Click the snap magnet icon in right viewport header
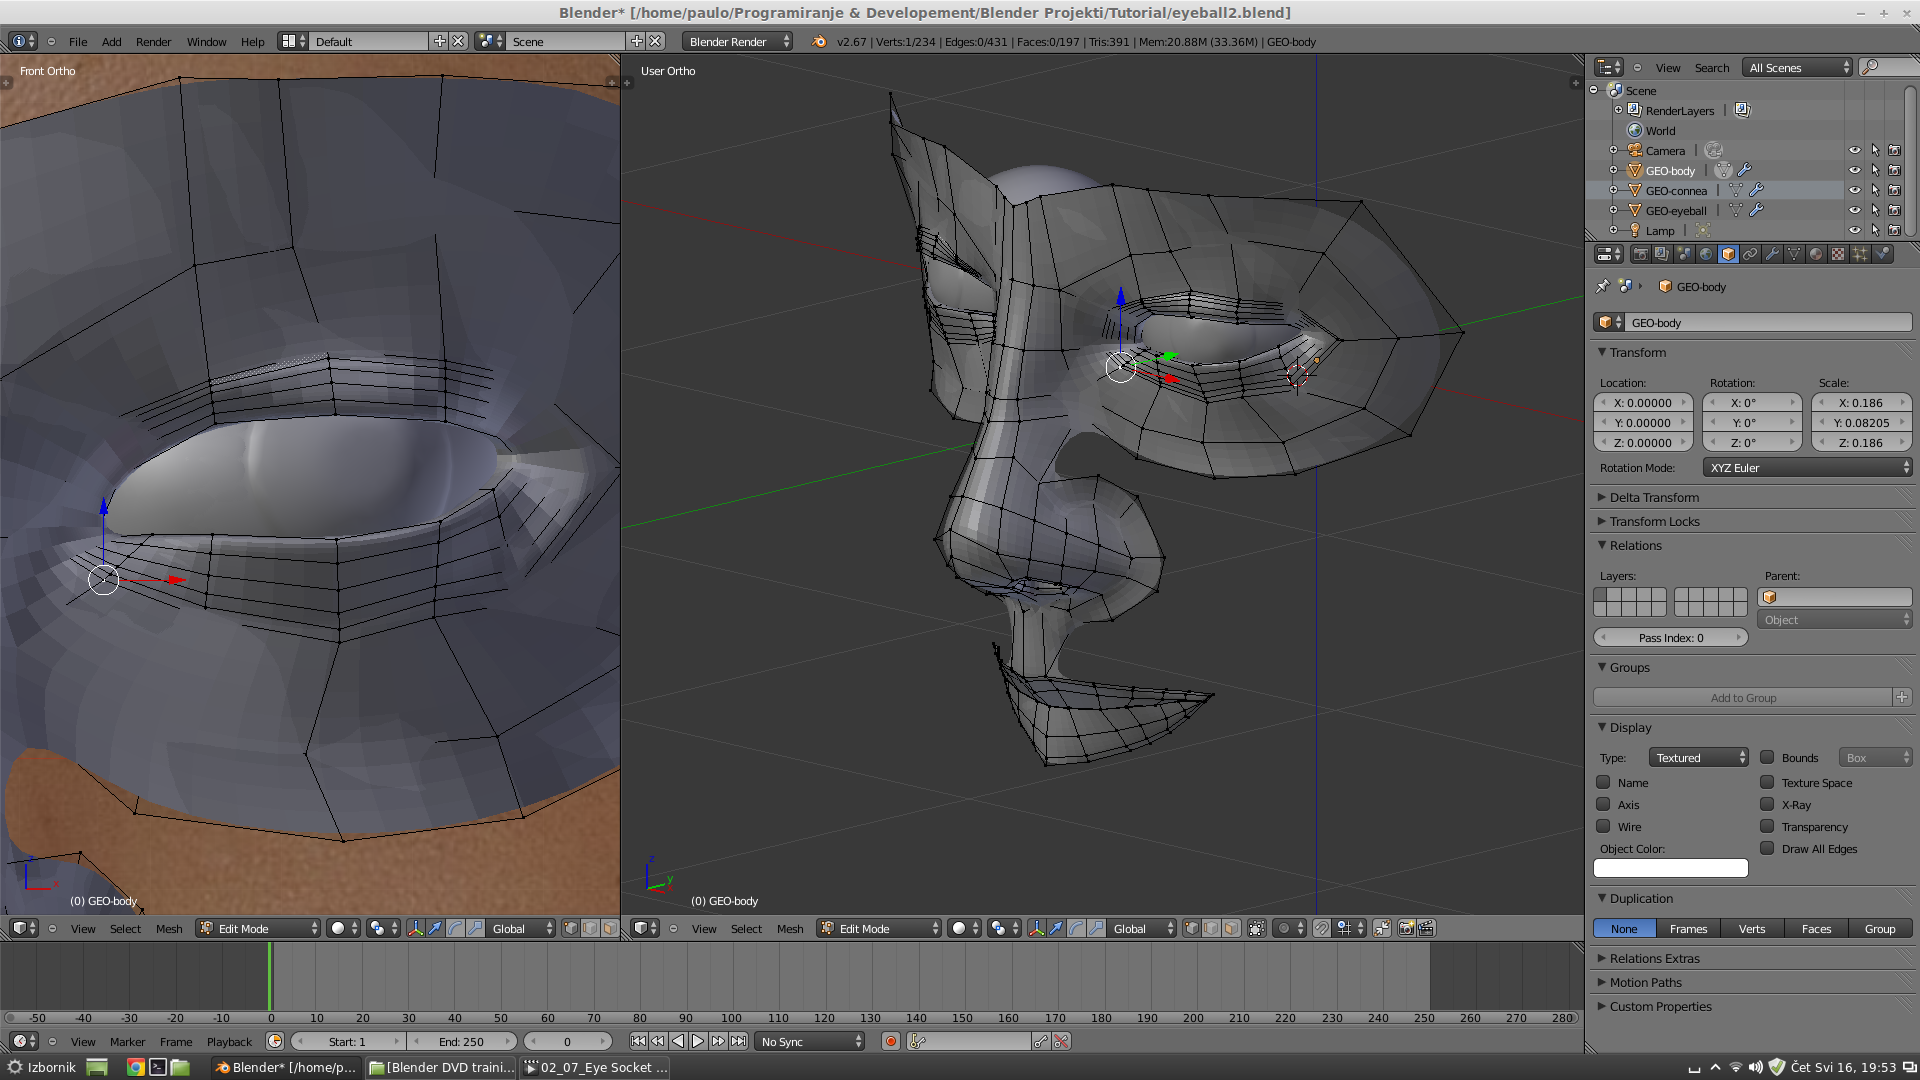Image resolution: width=1920 pixels, height=1080 pixels. point(1321,928)
